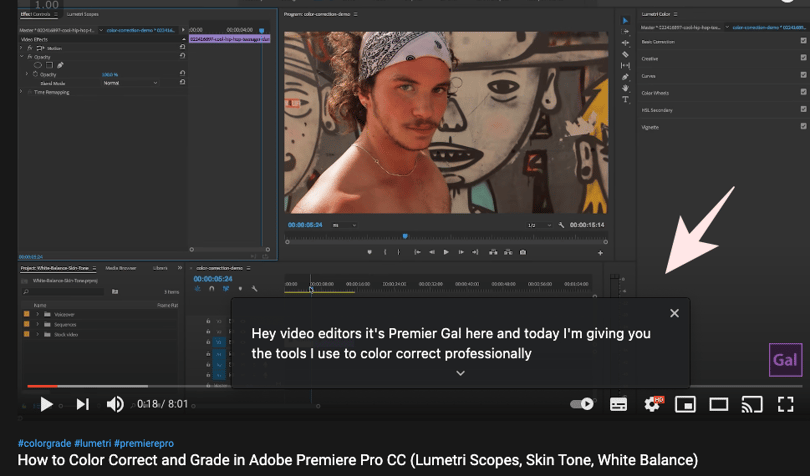Enter full screen mode
This screenshot has height=476, width=810.
786,404
